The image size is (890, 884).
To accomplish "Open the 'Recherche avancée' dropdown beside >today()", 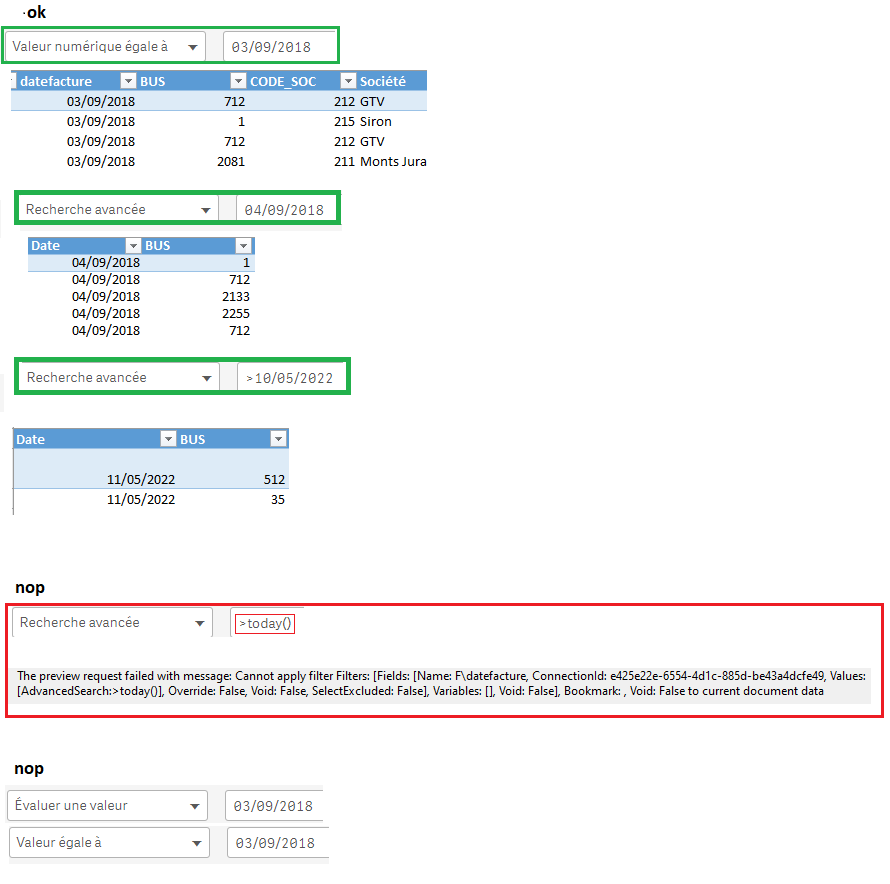I will [112, 622].
